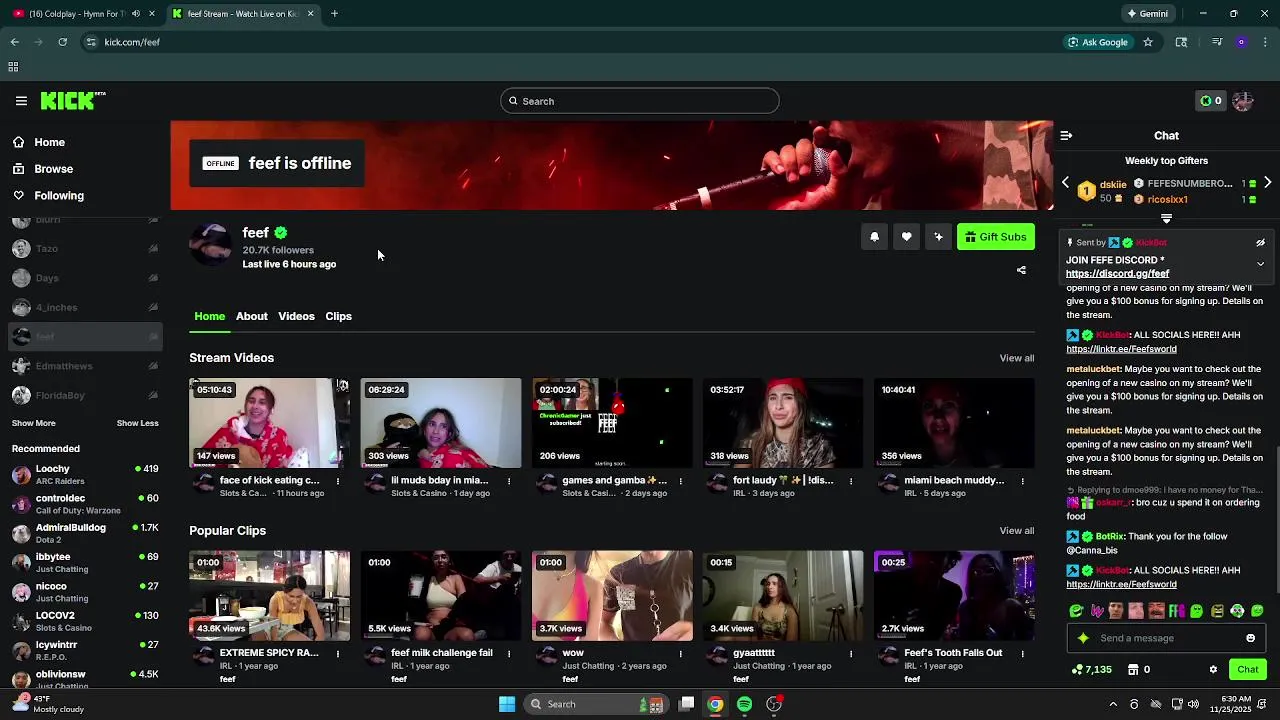Expand the pinned message chevron

tap(1260, 264)
